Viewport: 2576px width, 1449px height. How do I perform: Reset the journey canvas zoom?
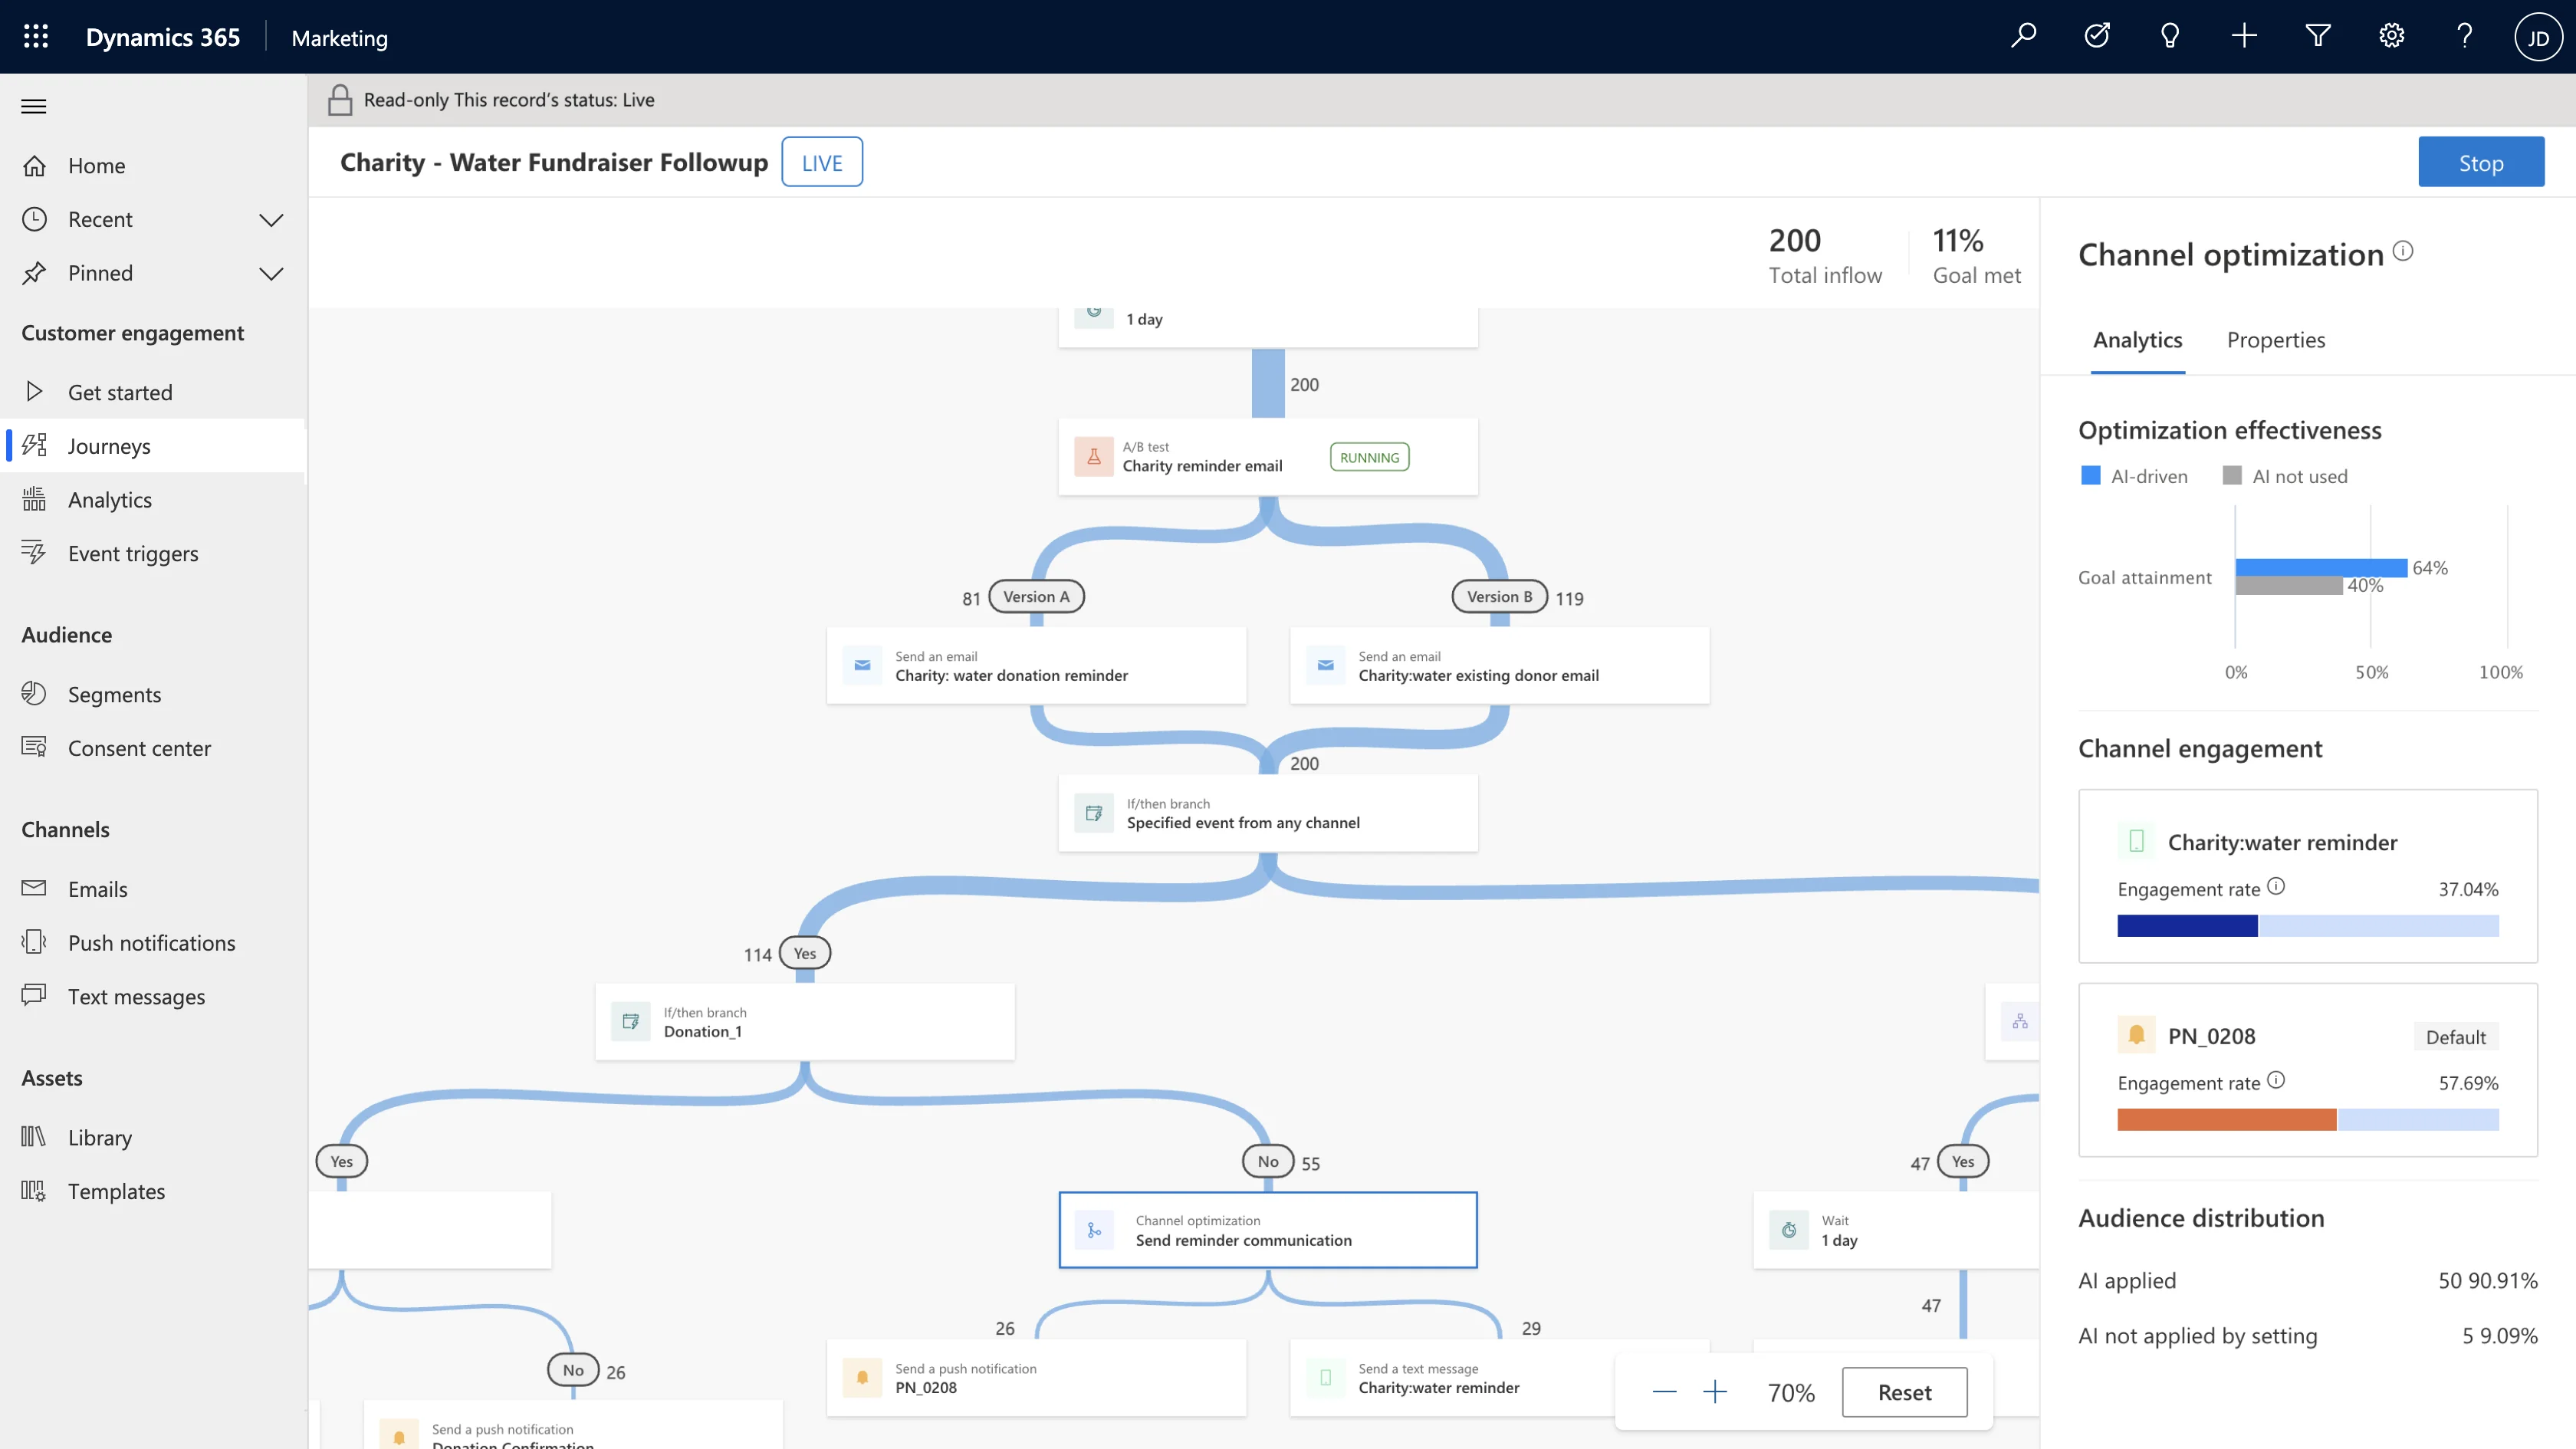[x=1904, y=1391]
